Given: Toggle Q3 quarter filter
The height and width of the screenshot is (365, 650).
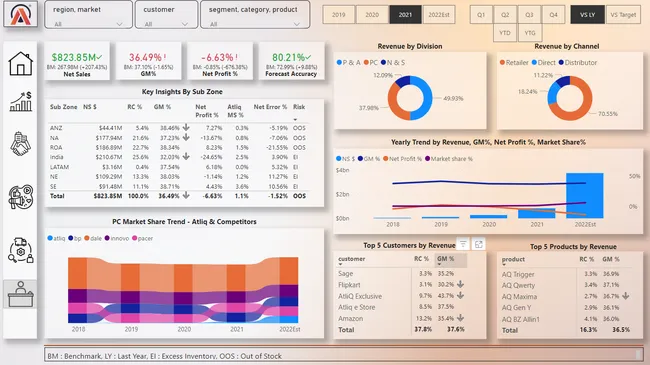Looking at the screenshot, I should pos(529,15).
